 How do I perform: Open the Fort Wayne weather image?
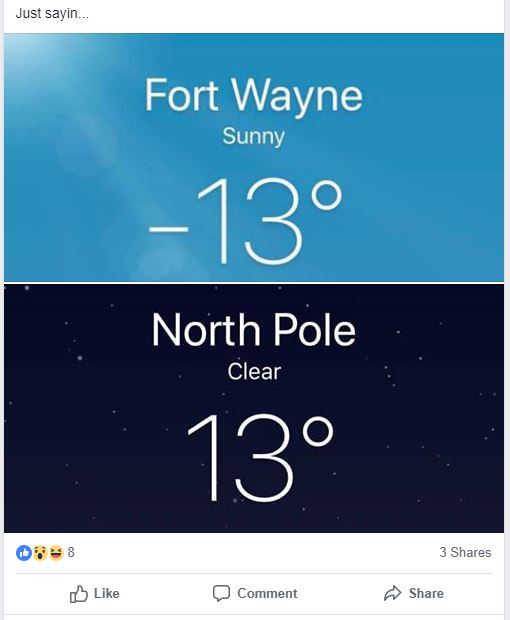[x=254, y=157]
